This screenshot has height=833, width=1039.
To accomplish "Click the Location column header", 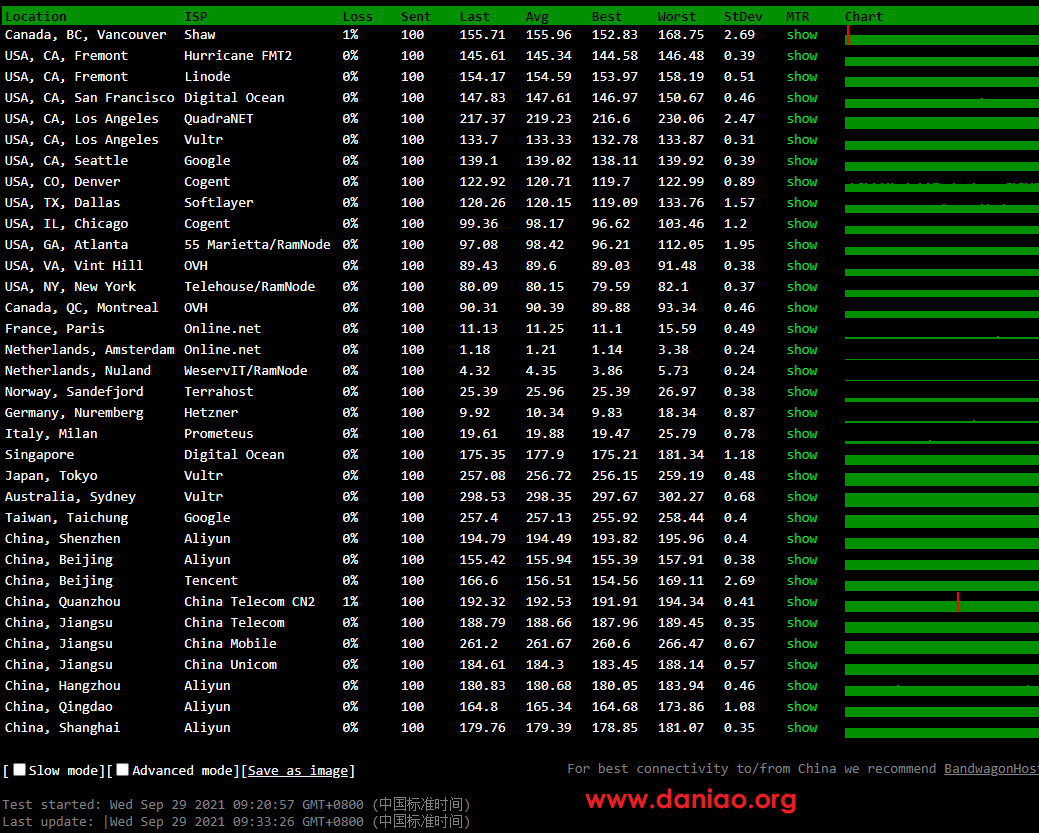I will (x=36, y=17).
